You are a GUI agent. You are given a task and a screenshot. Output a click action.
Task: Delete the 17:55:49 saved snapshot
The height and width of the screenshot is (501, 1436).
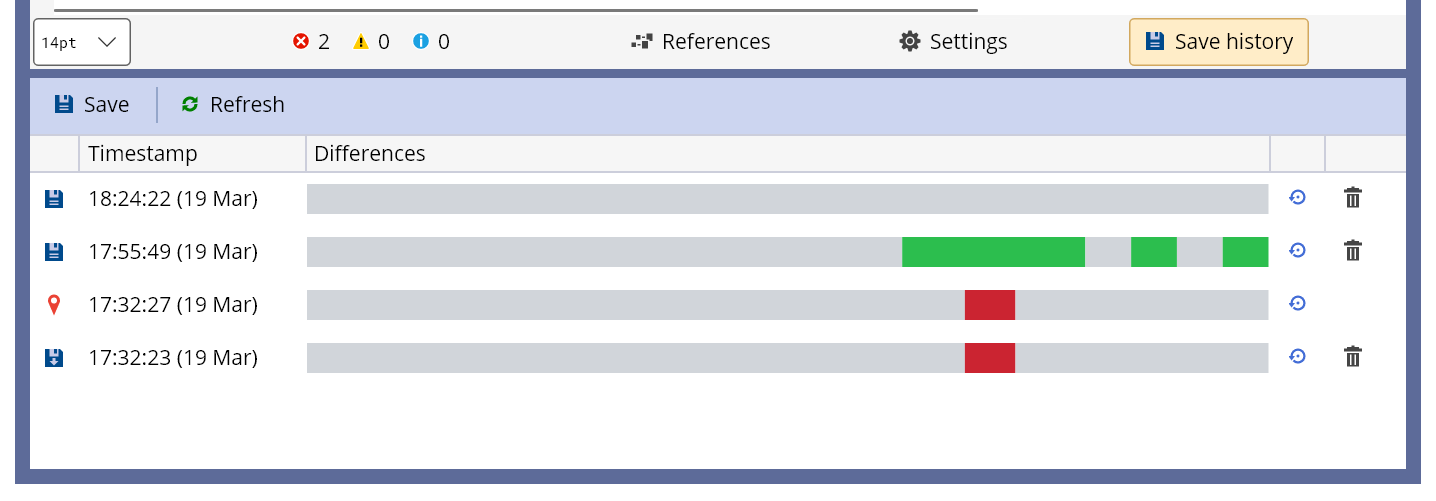click(1353, 250)
